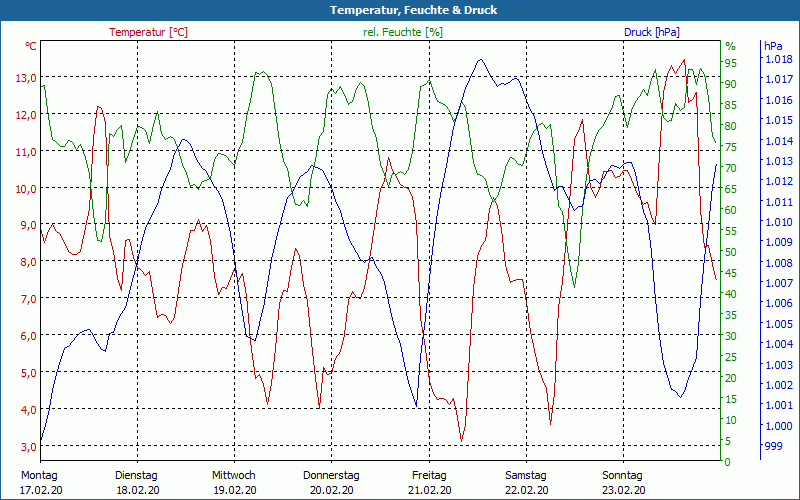Click the 1.001 pressure axis value
The height and width of the screenshot is (500, 800).
[x=779, y=405]
